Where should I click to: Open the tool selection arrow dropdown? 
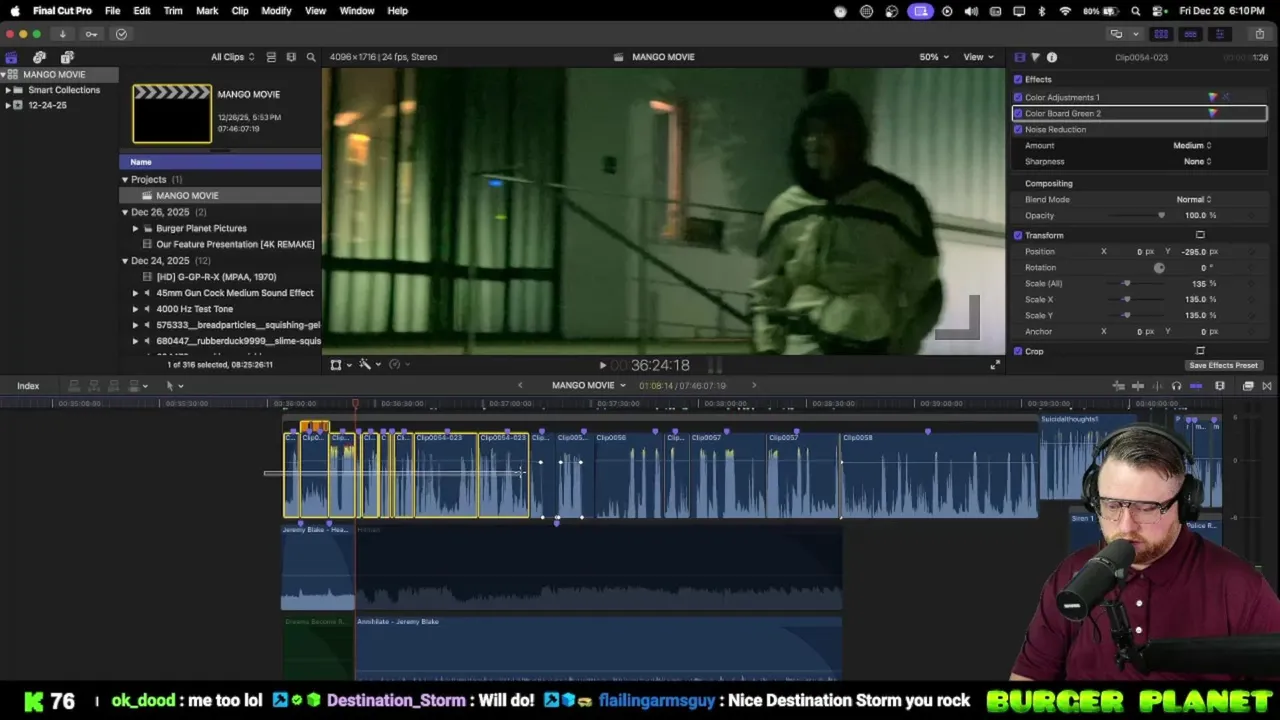click(174, 386)
